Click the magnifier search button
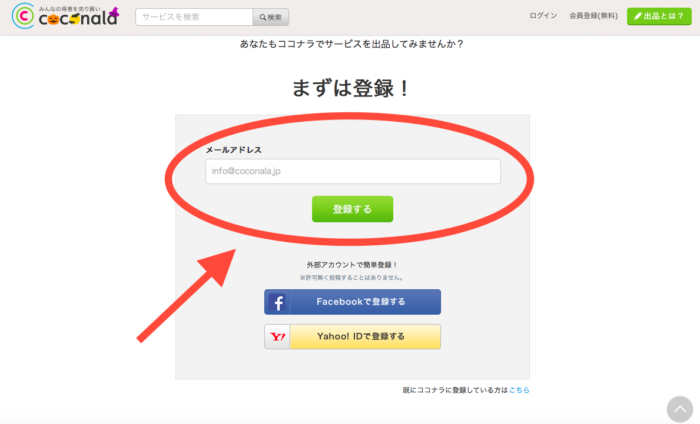This screenshot has height=424, width=700. (x=271, y=17)
